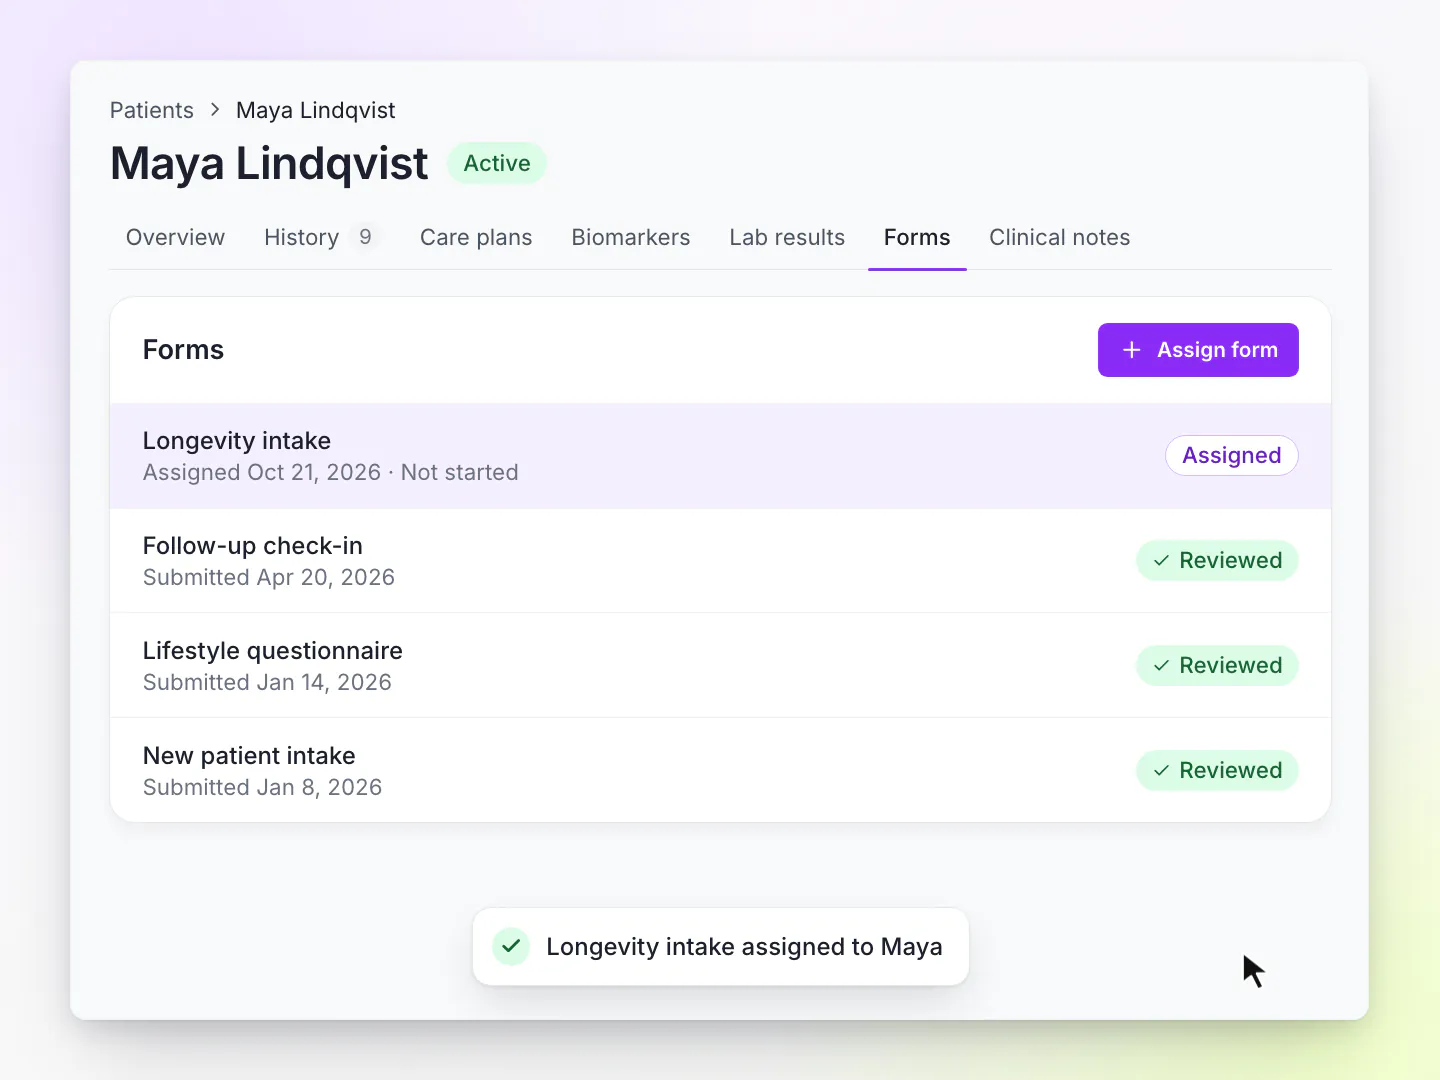Screen dimensions: 1440x1080
Task: Click the plus icon on Assign form
Action: 1131,350
